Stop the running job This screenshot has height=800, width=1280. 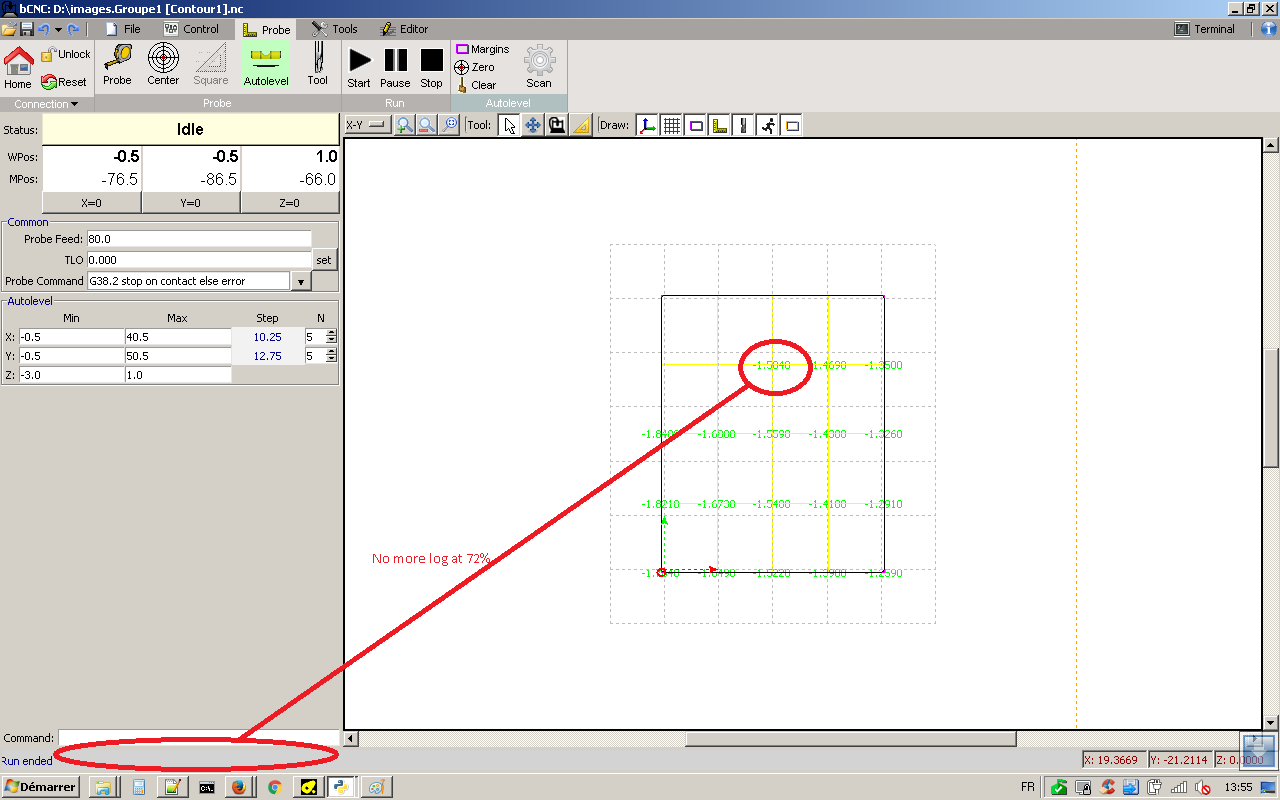tap(431, 68)
